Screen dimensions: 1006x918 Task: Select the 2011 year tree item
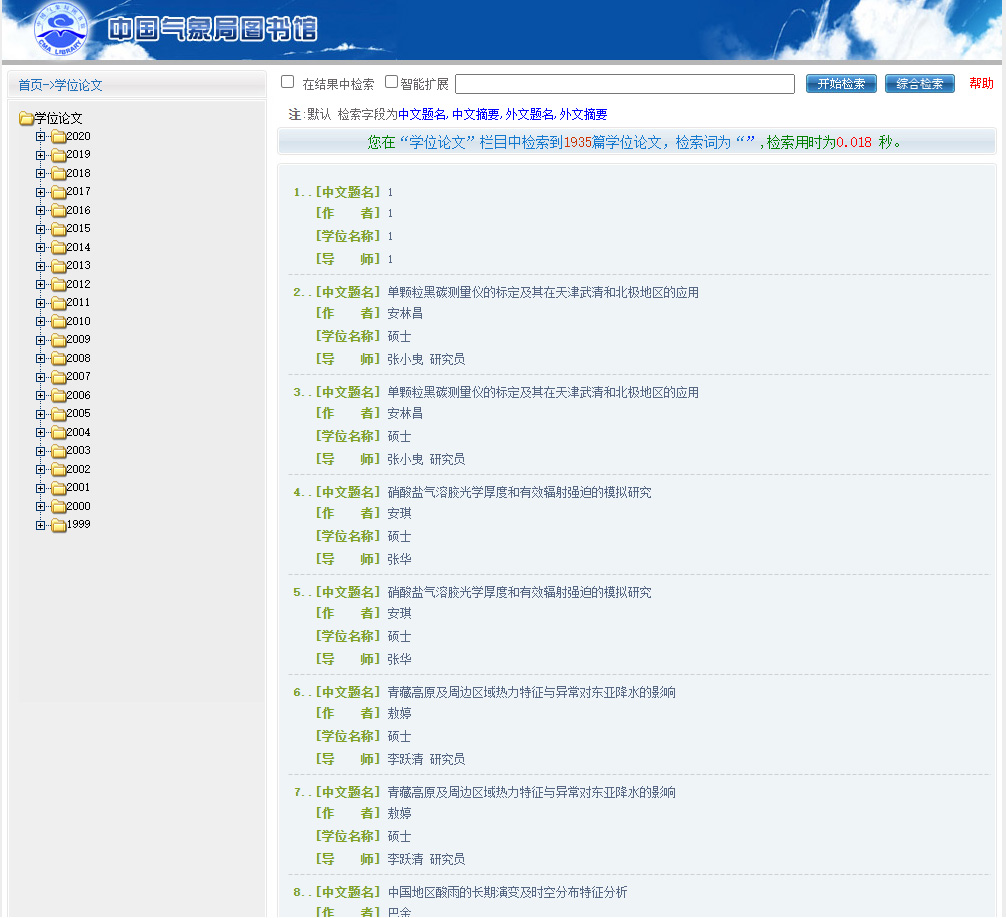pos(78,303)
